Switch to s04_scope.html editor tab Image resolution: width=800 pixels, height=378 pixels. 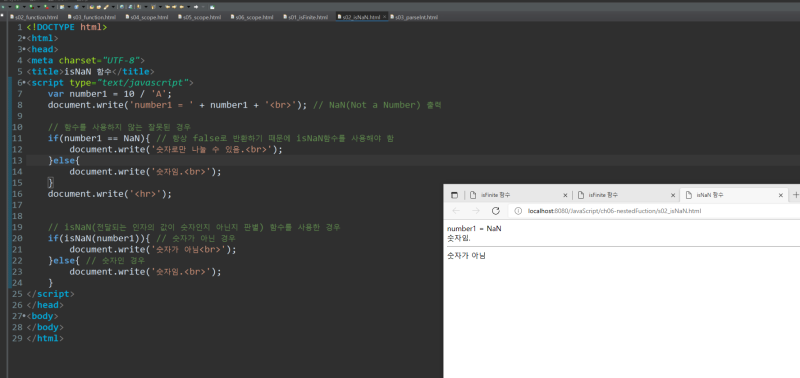coord(146,17)
